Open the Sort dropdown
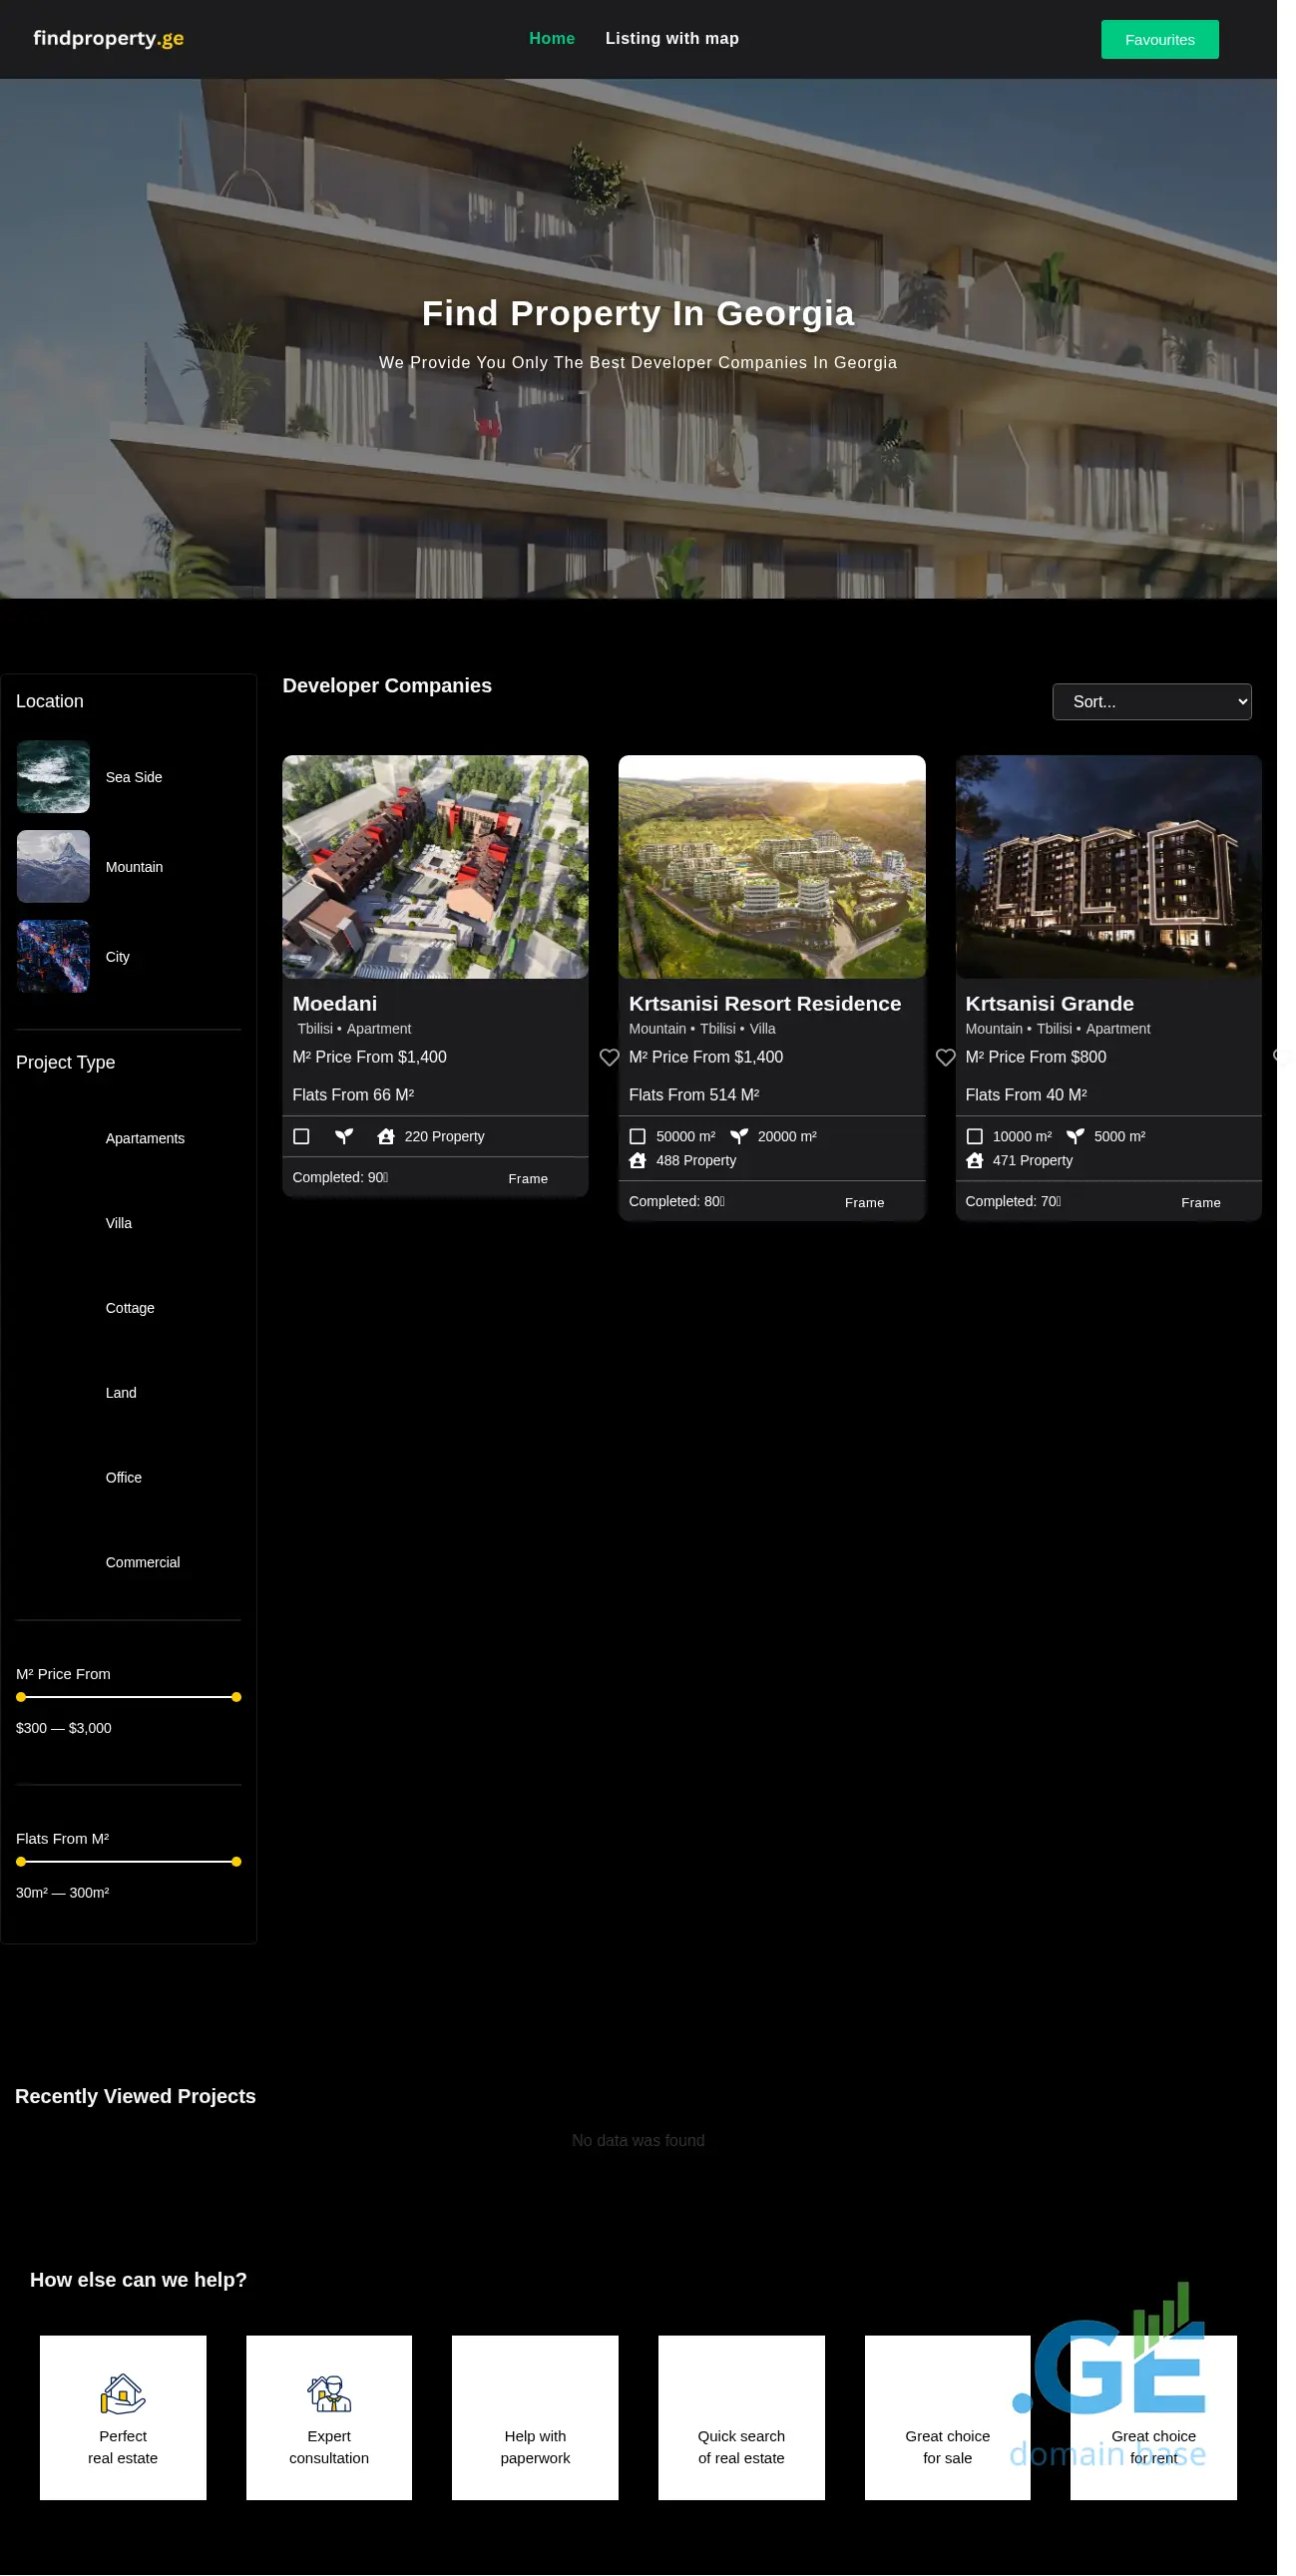 (x=1151, y=702)
